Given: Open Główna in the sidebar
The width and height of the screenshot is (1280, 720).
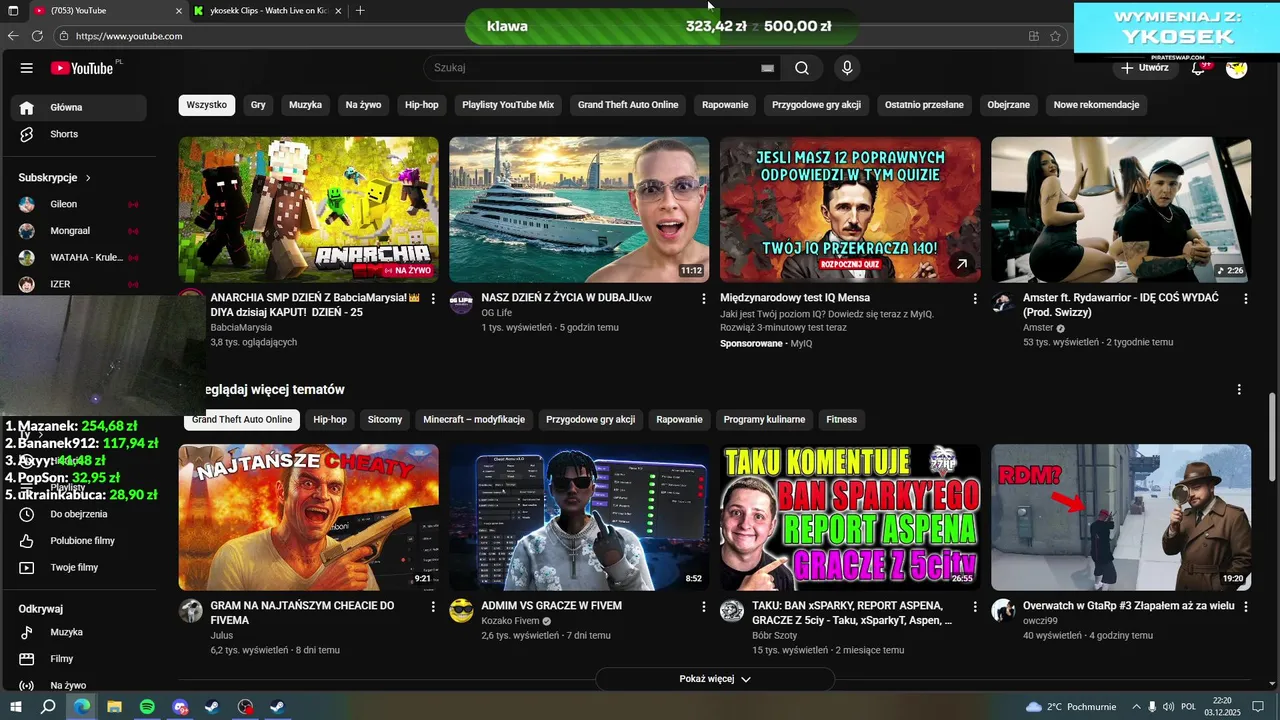Looking at the screenshot, I should [78, 108].
